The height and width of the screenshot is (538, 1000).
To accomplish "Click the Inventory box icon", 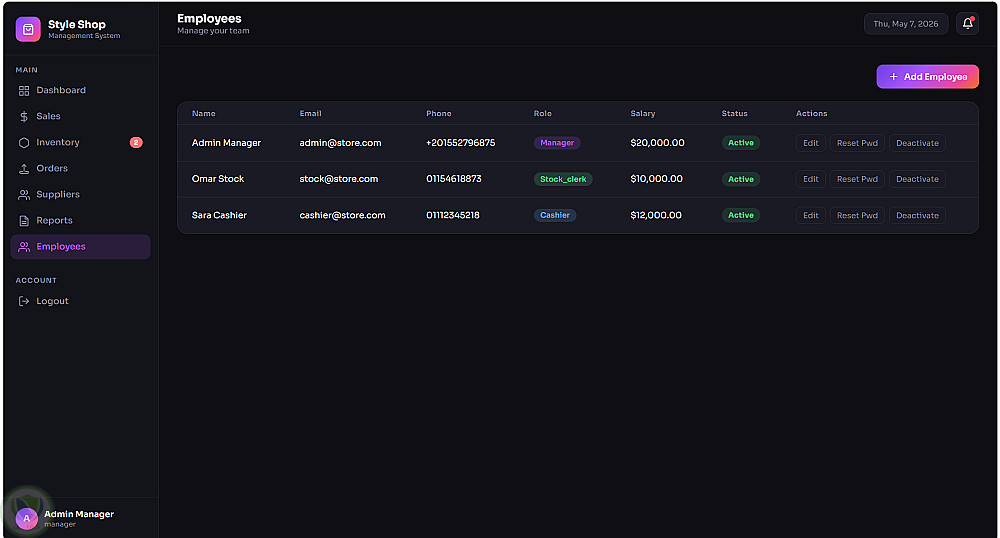I will pyautogui.click(x=24, y=143).
